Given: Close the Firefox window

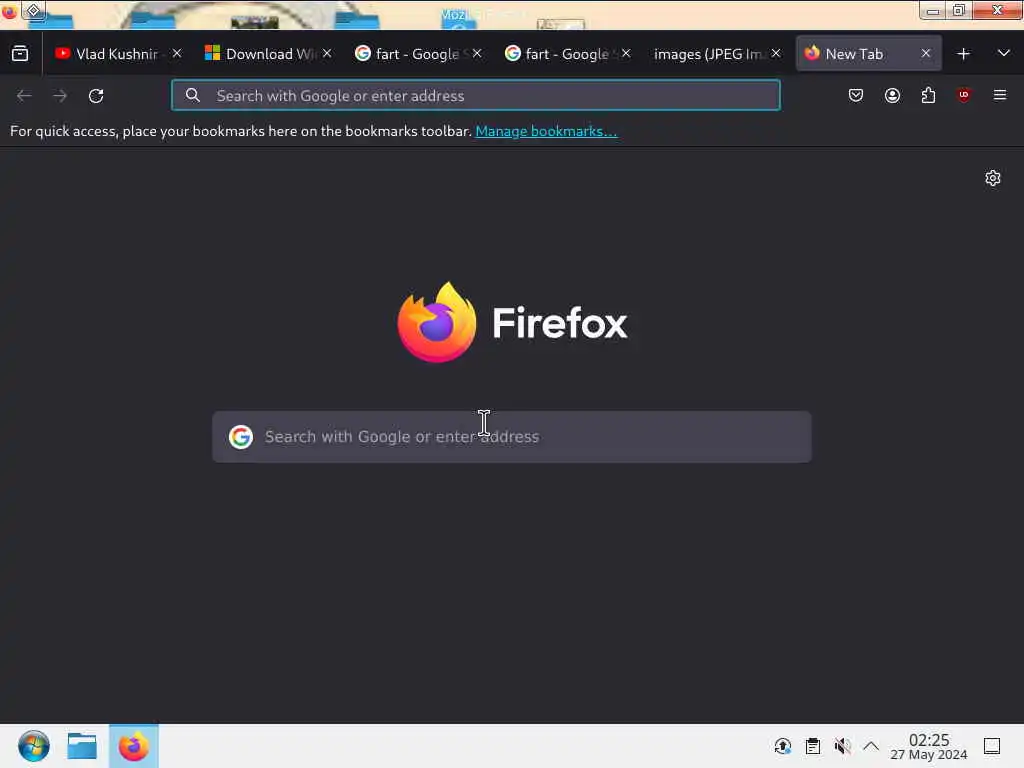Looking at the screenshot, I should [997, 10].
